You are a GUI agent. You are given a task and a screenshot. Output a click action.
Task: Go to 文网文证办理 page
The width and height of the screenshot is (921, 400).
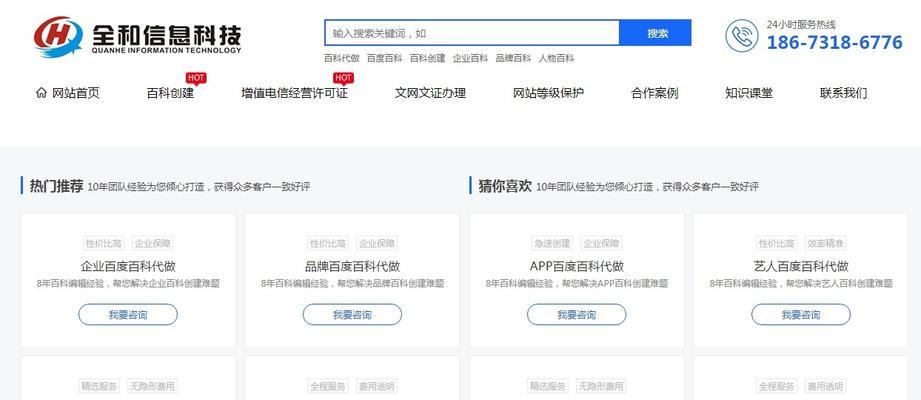431,93
